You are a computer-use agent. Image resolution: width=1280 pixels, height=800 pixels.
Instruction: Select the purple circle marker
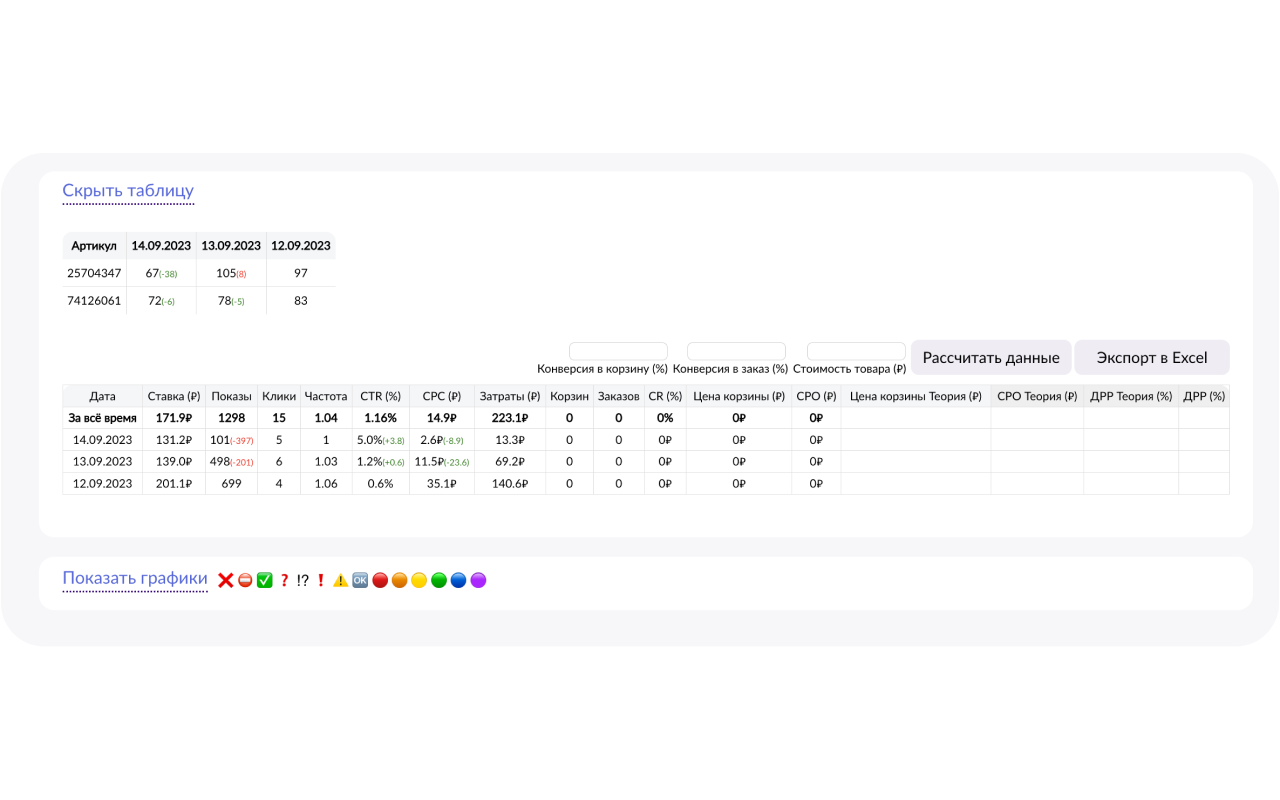[478, 580]
